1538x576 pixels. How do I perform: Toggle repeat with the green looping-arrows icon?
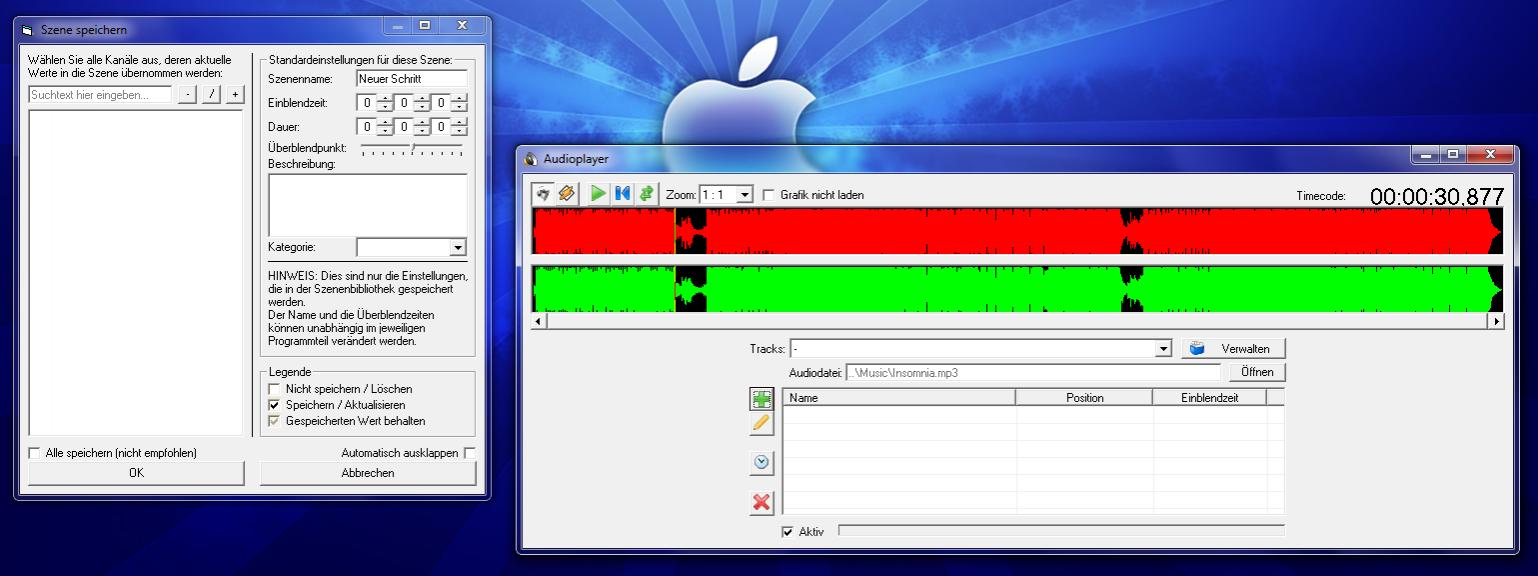[646, 194]
